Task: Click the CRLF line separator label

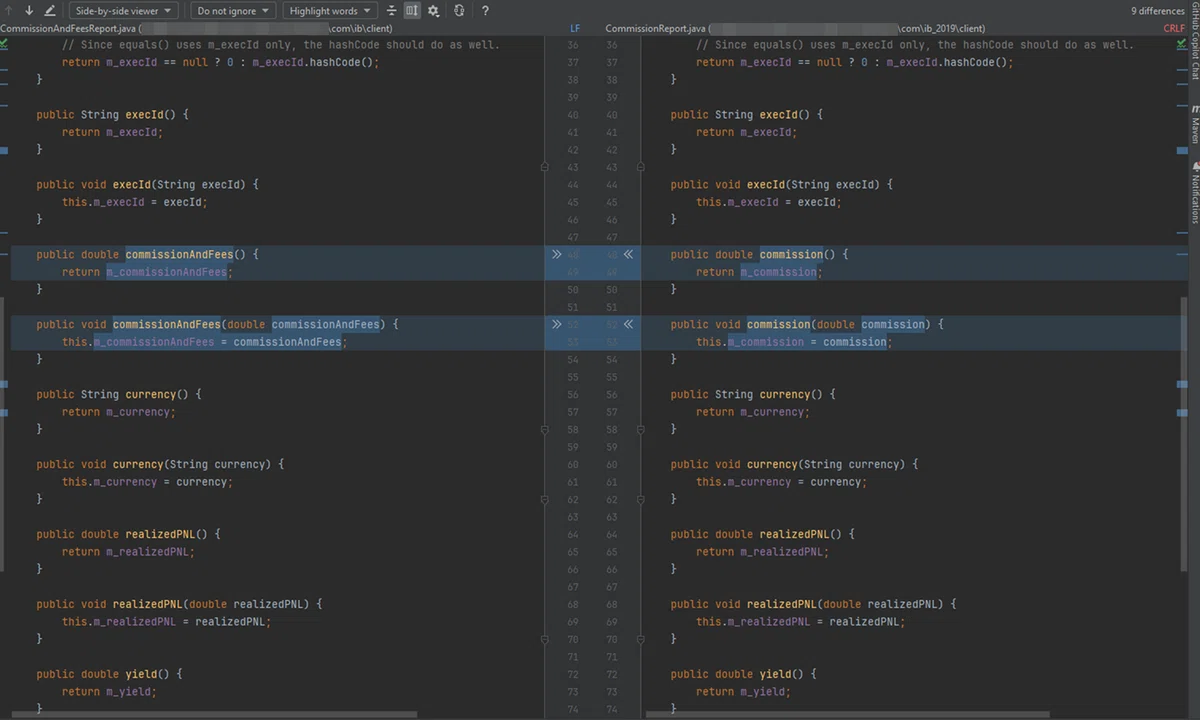Action: [x=1174, y=28]
